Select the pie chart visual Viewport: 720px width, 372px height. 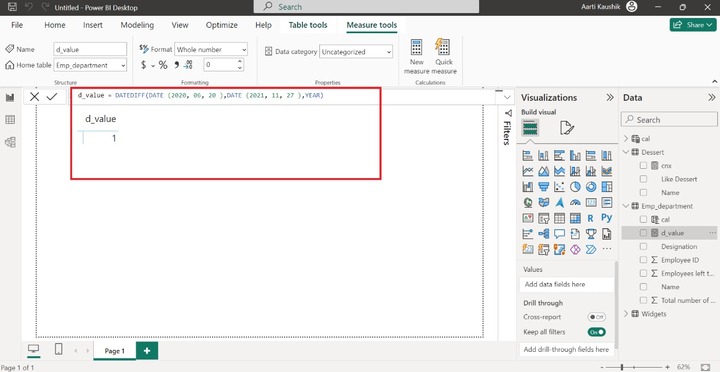pos(575,187)
